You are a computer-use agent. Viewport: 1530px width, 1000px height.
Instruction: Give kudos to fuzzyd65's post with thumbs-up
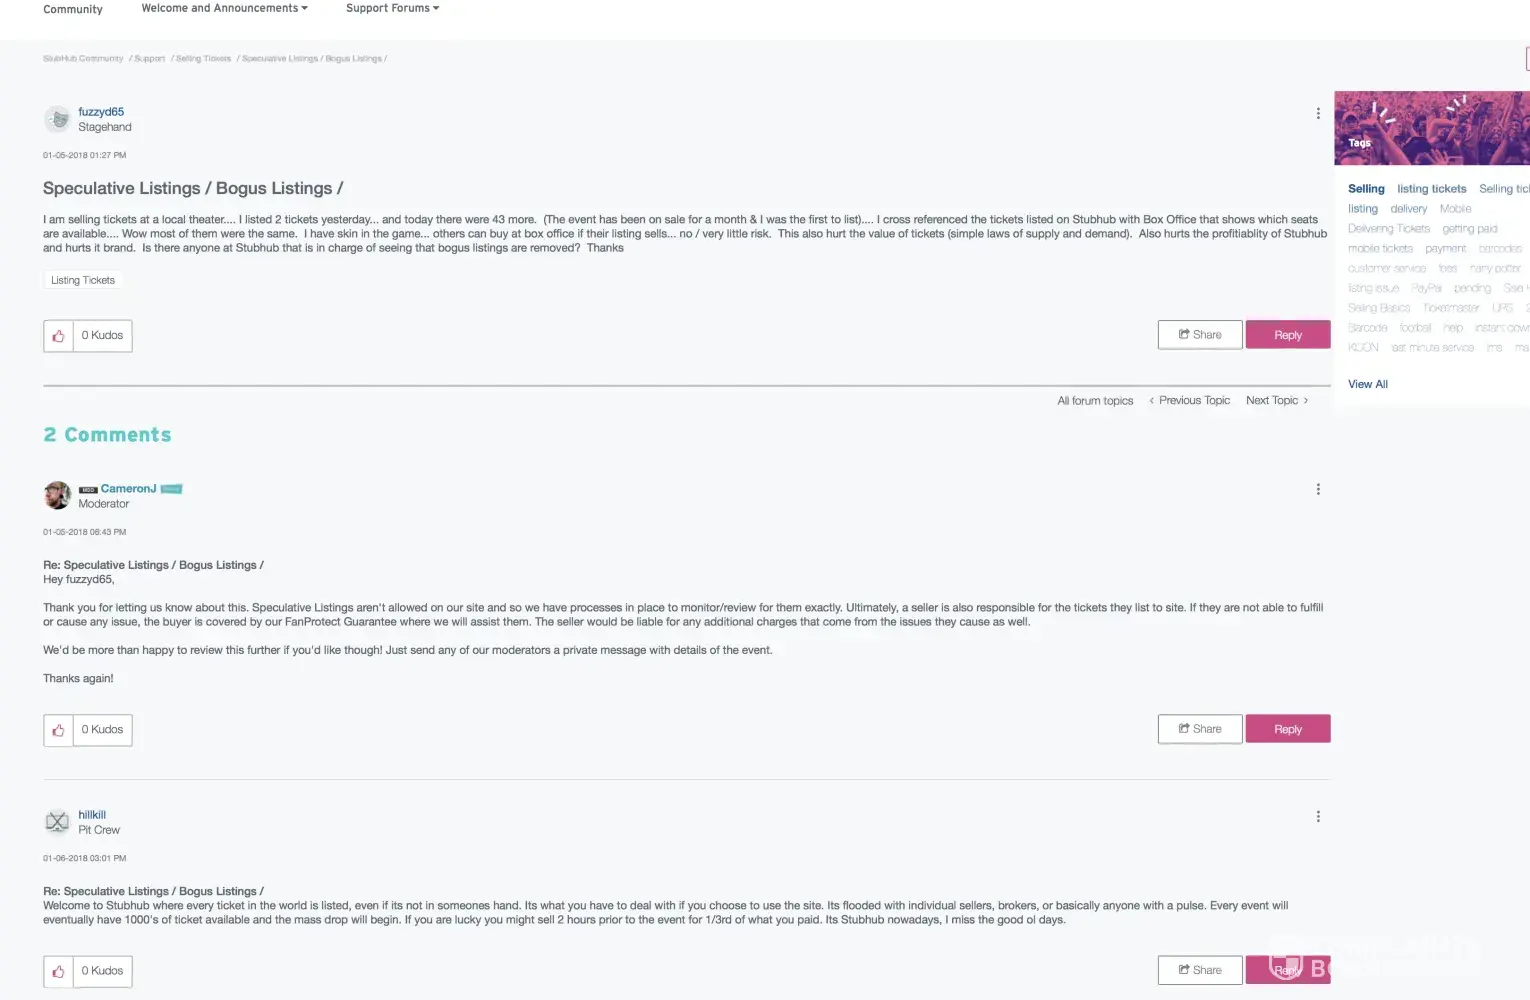coord(58,336)
